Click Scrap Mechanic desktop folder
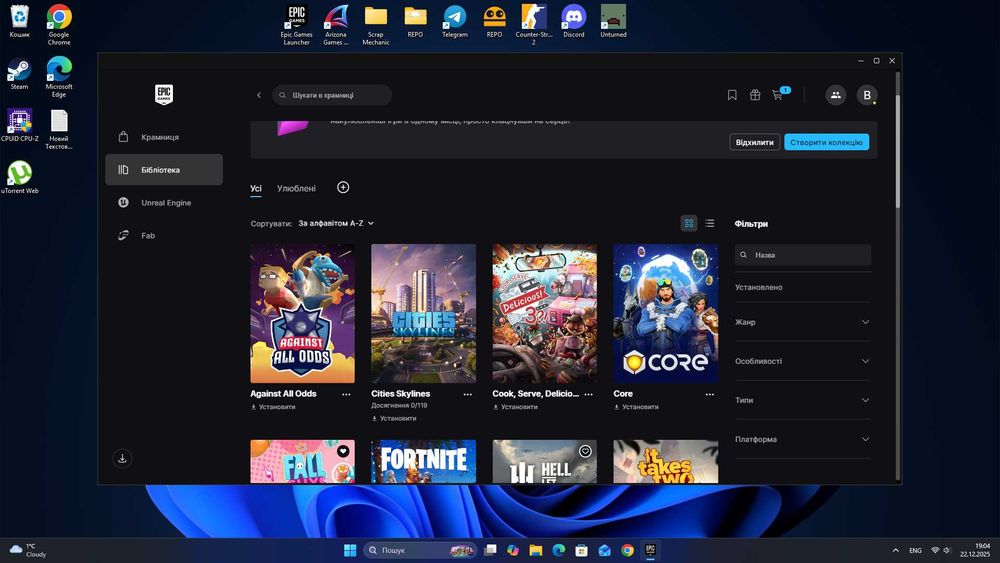Screen dimensions: 1000x563 (376, 25)
